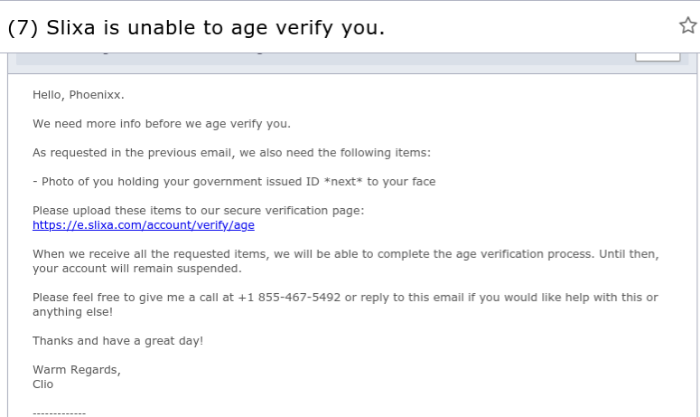
Task: Click the word *next* in the email
Action: 343,182
